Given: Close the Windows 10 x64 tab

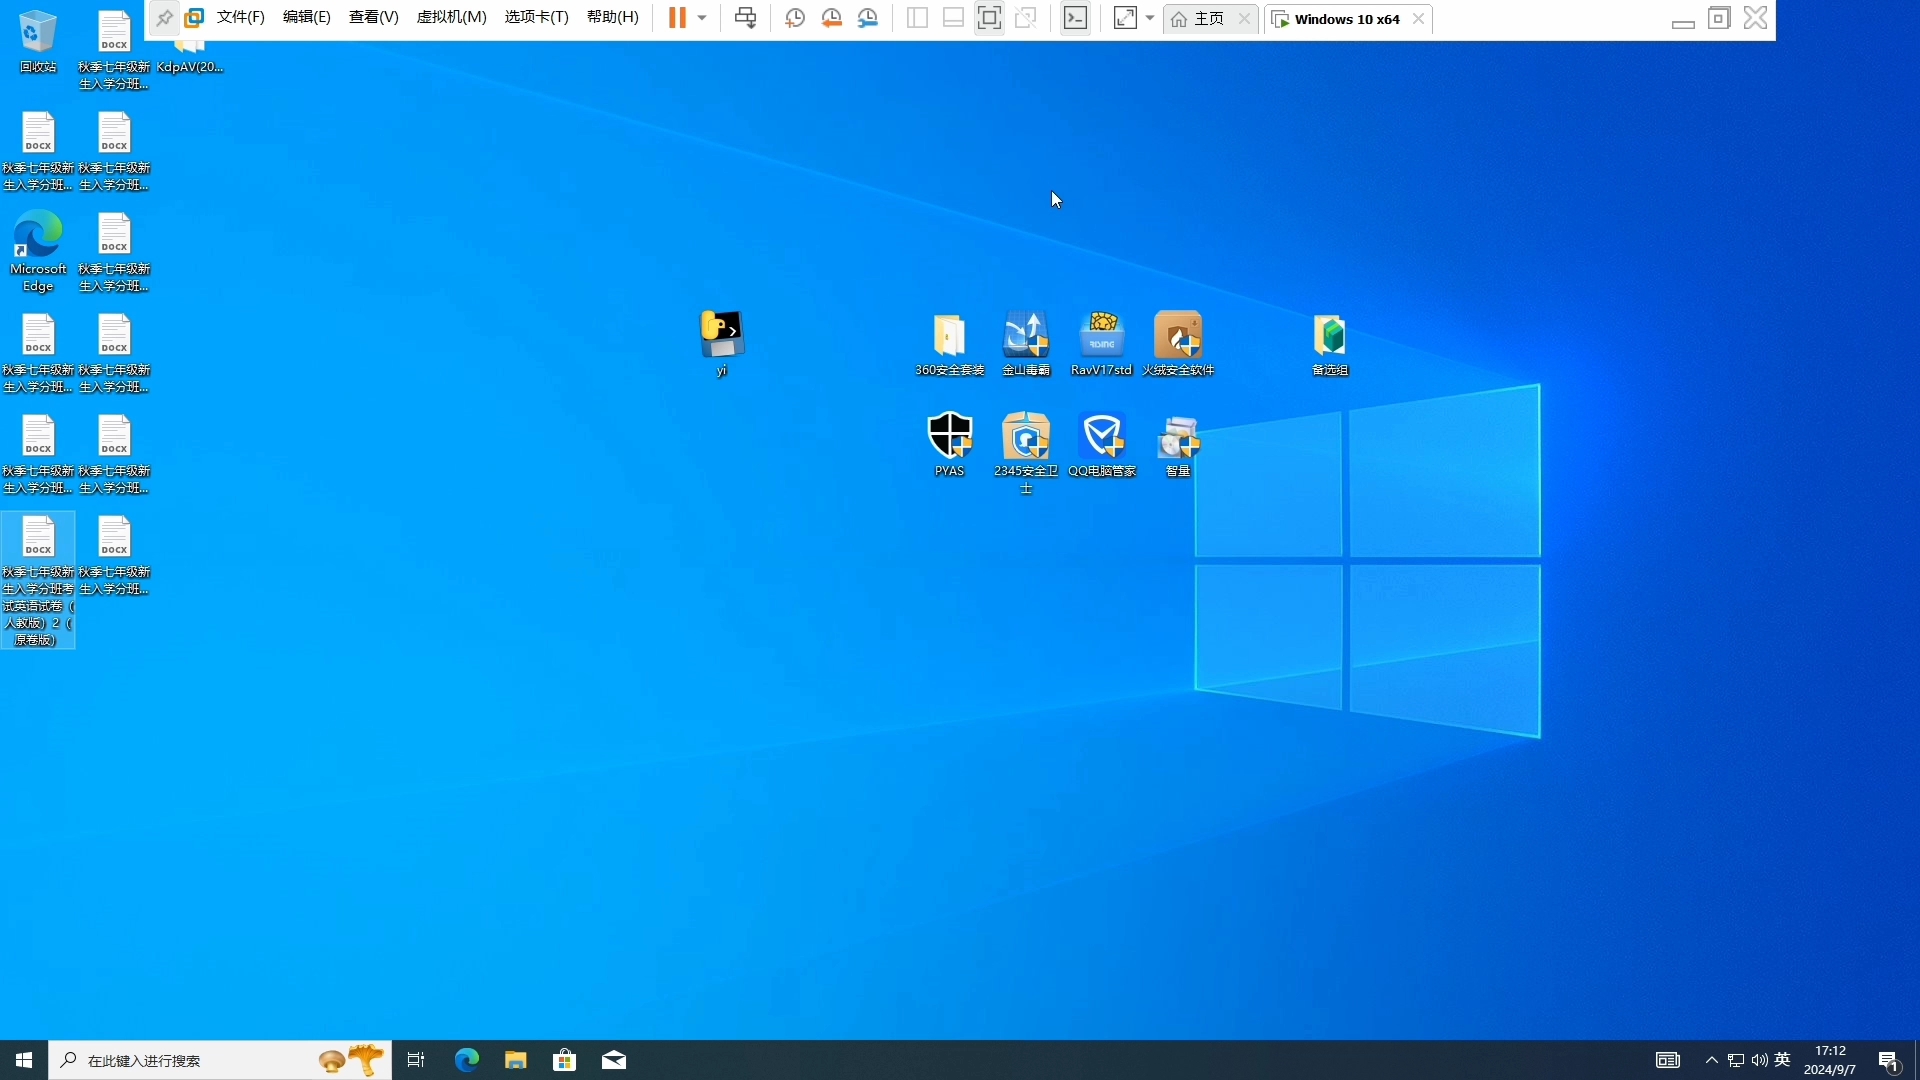Looking at the screenshot, I should (x=1418, y=19).
